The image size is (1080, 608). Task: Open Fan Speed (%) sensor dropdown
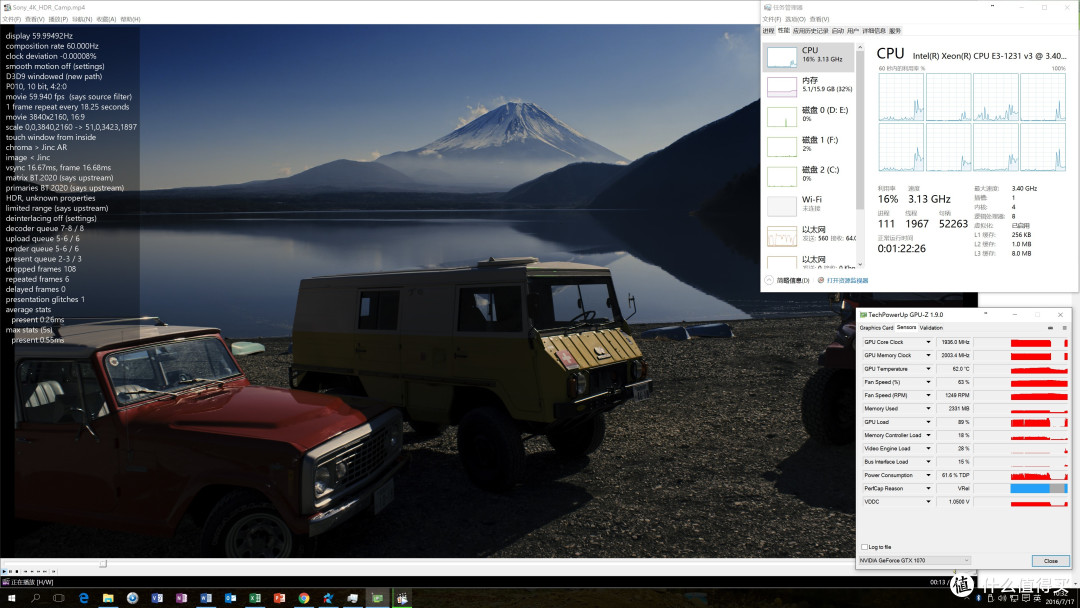click(928, 382)
